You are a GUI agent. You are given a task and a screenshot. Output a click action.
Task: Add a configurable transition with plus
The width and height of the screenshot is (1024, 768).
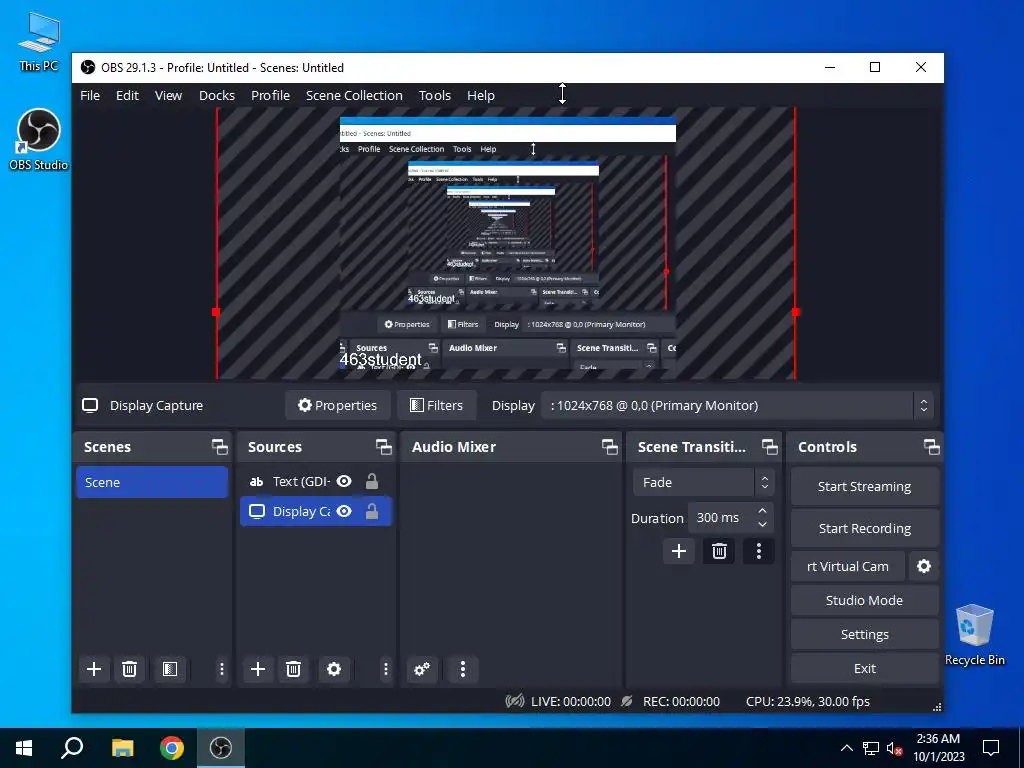(x=679, y=551)
